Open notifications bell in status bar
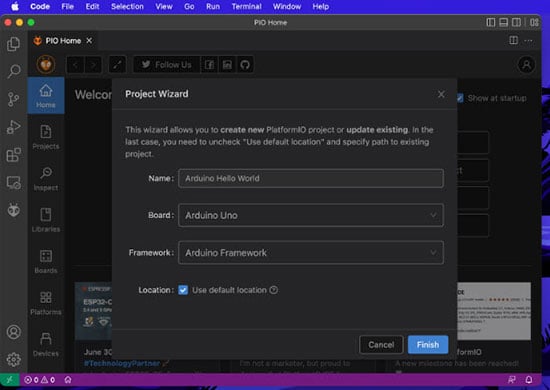550x390 pixels. pos(529,379)
